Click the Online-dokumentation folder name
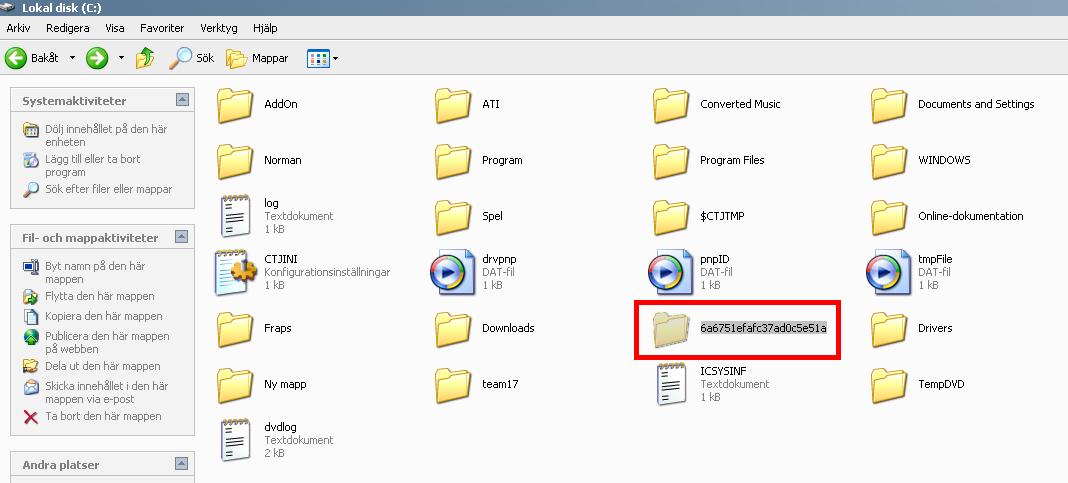Image resolution: width=1068 pixels, height=483 pixels. coord(971,216)
